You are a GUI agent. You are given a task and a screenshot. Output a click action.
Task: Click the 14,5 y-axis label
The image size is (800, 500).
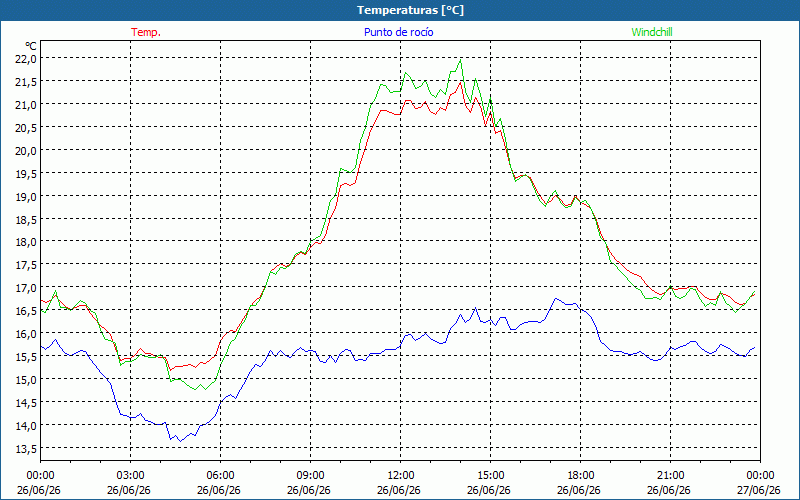26,403
